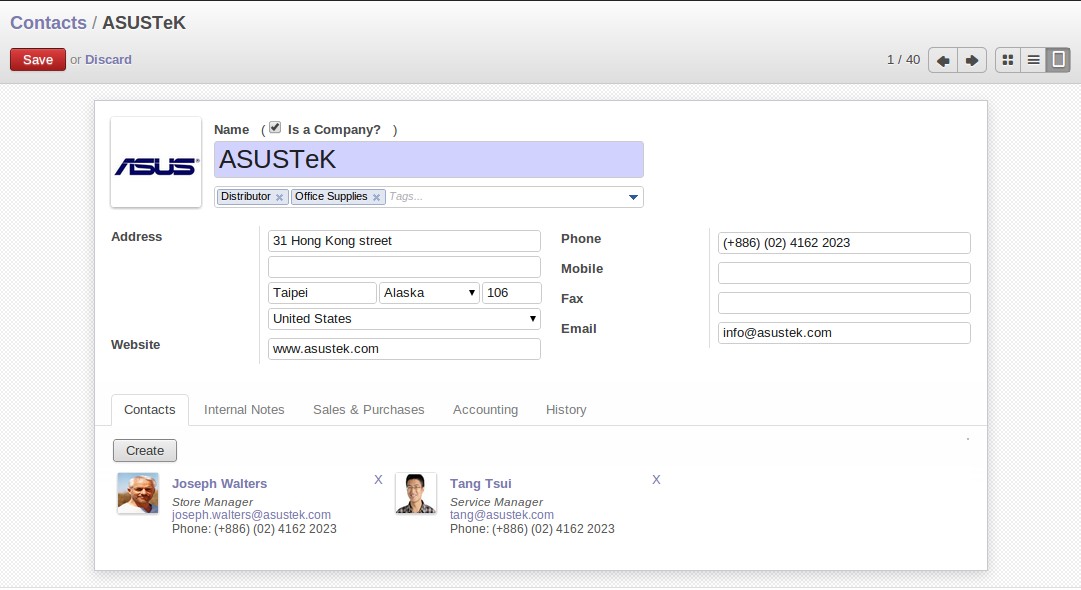1081x590 pixels.
Task: Edit the Phone number field
Action: [x=844, y=243]
